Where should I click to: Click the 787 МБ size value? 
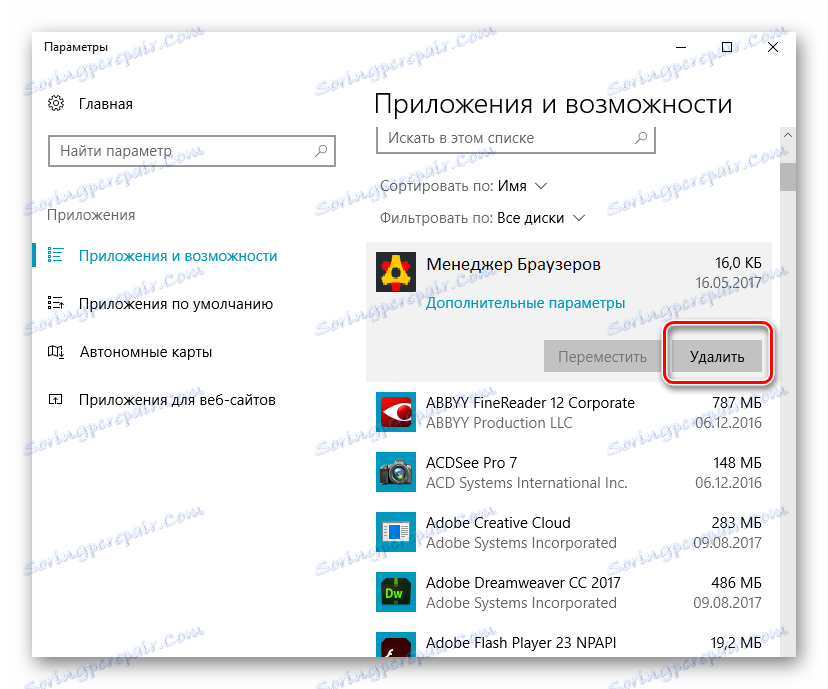[737, 403]
